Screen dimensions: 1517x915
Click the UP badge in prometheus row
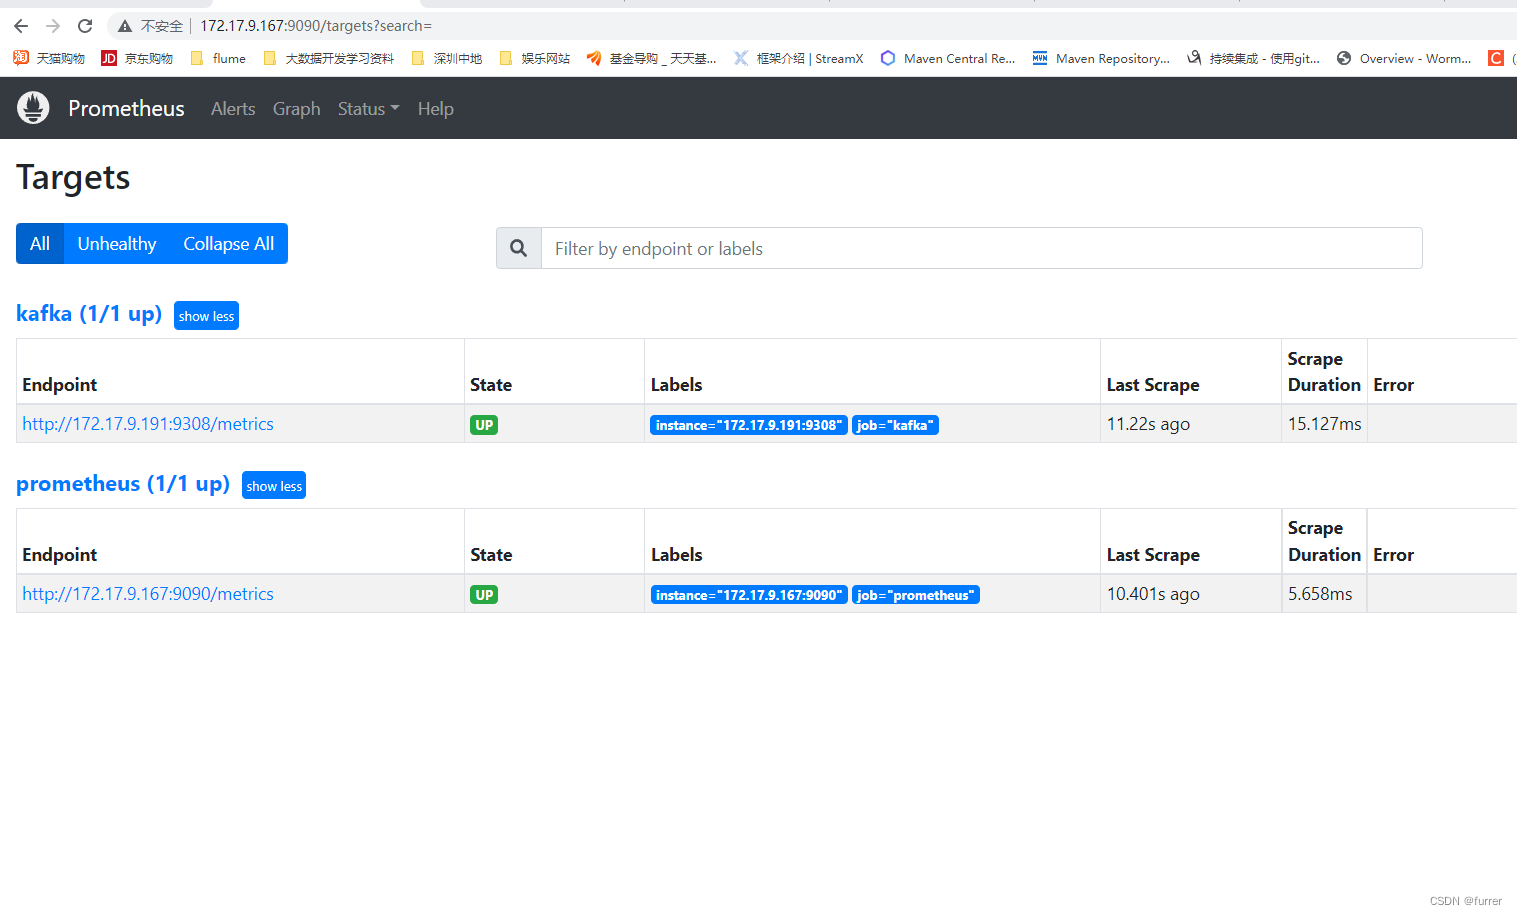tap(484, 595)
